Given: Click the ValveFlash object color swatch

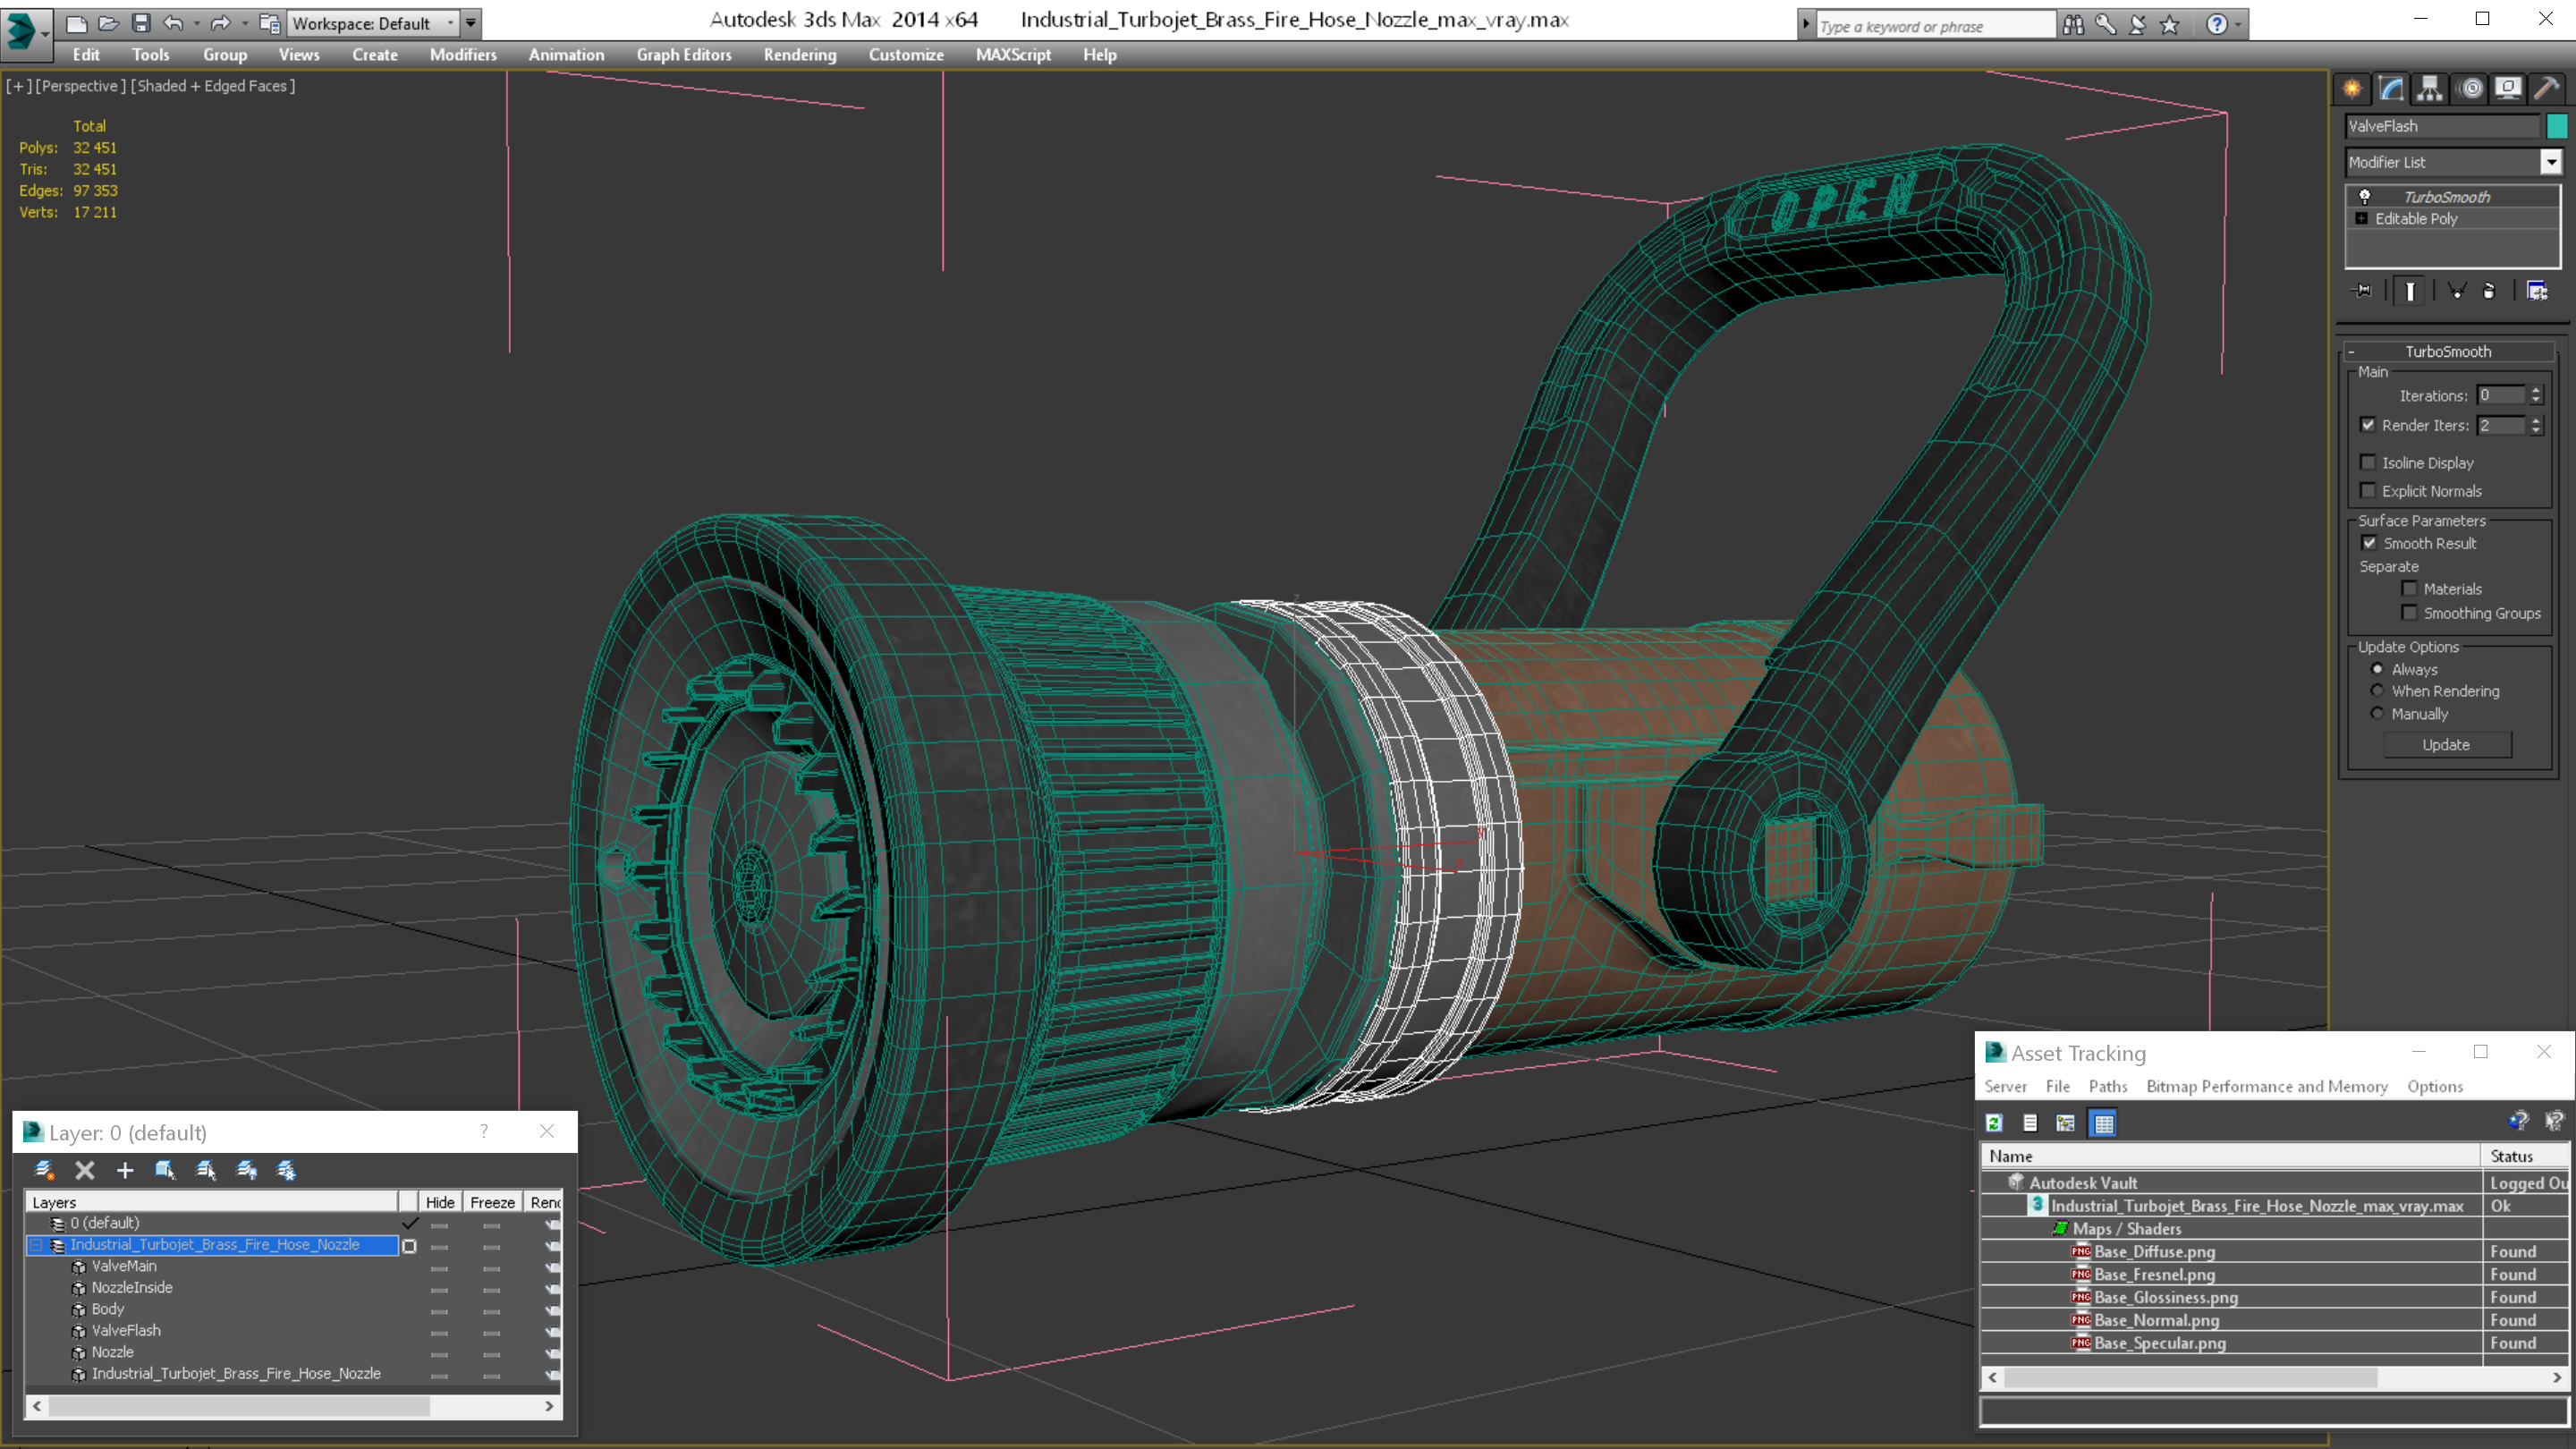Looking at the screenshot, I should tap(2557, 126).
